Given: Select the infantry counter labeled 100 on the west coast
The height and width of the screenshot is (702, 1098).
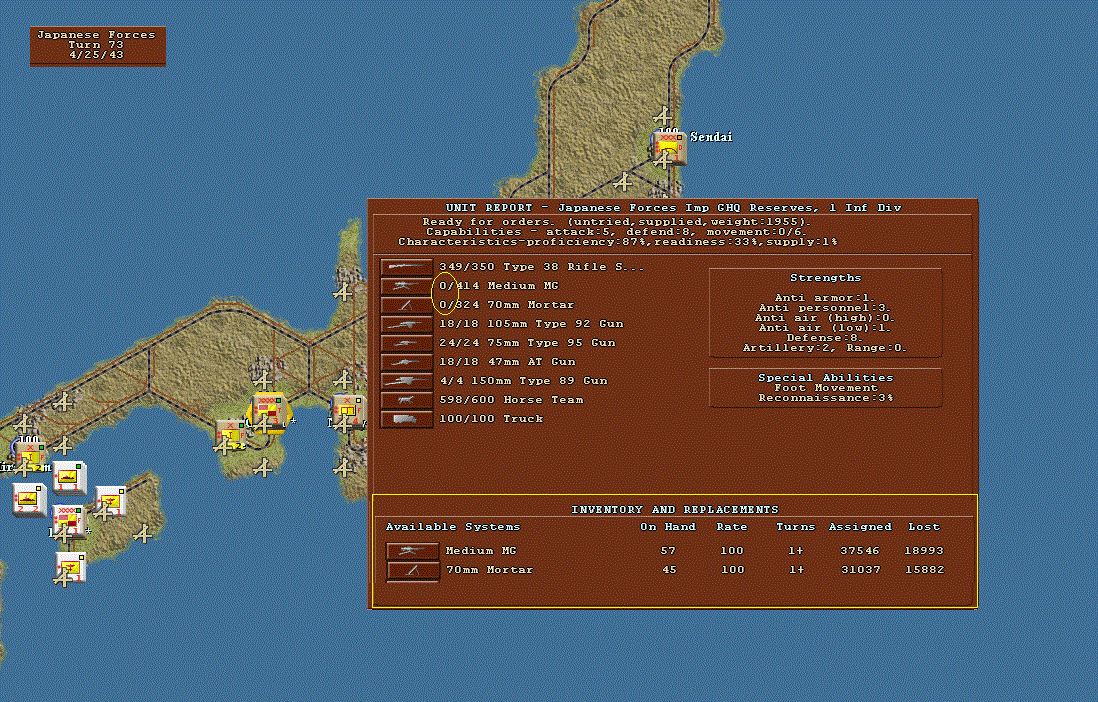Looking at the screenshot, I should pos(30,457).
